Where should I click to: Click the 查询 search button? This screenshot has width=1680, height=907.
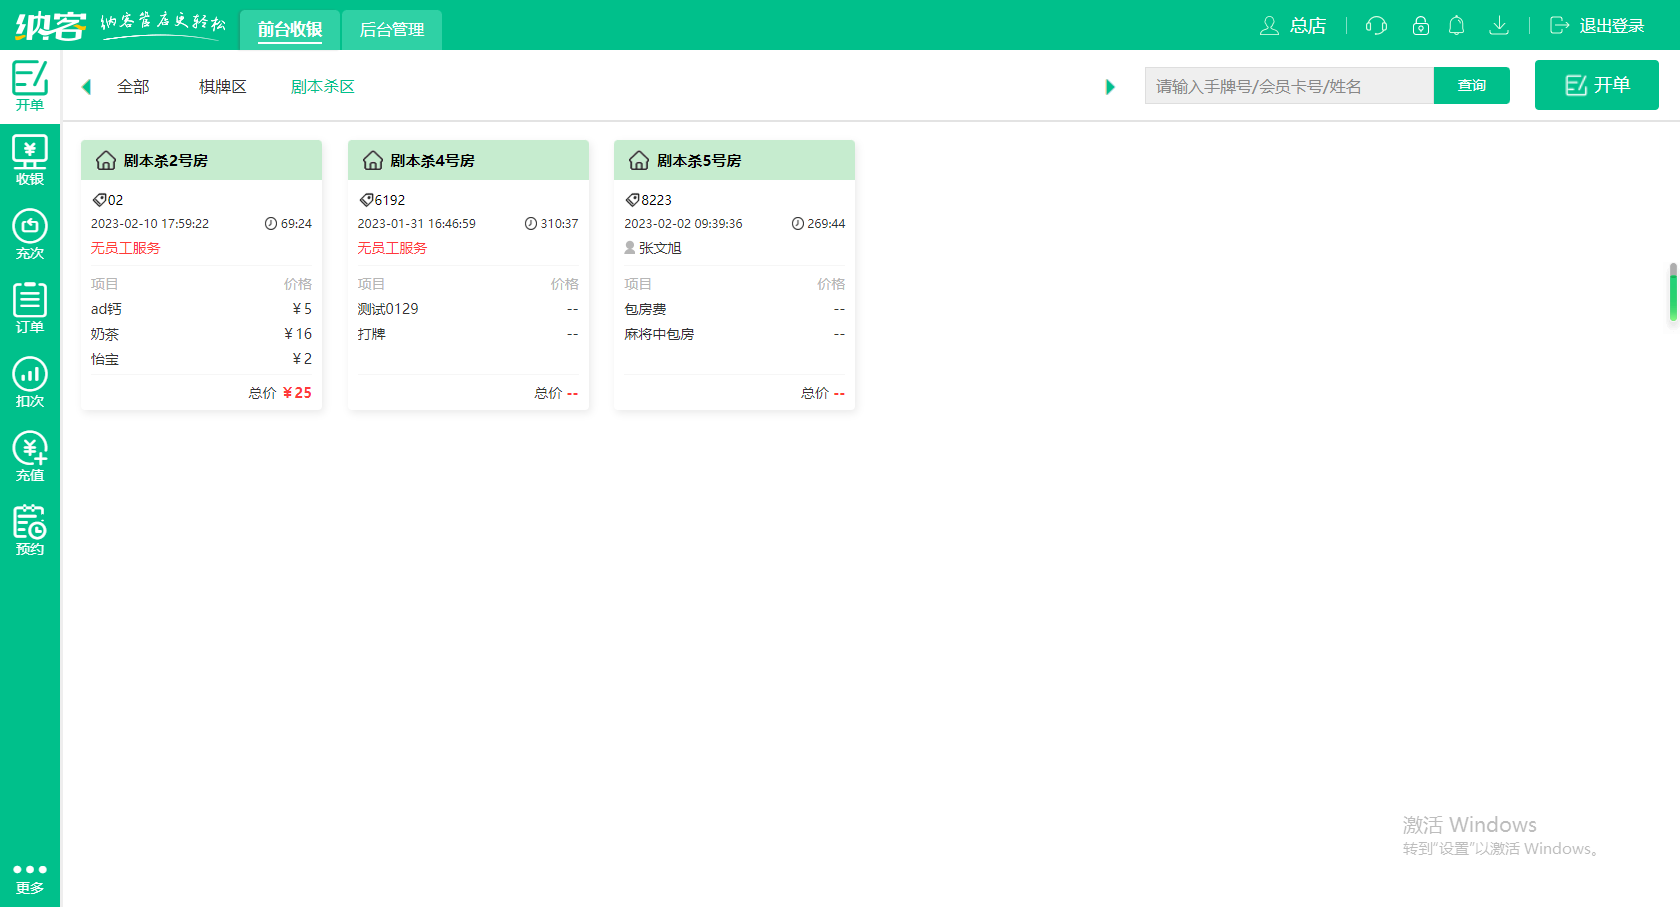[x=1471, y=86]
